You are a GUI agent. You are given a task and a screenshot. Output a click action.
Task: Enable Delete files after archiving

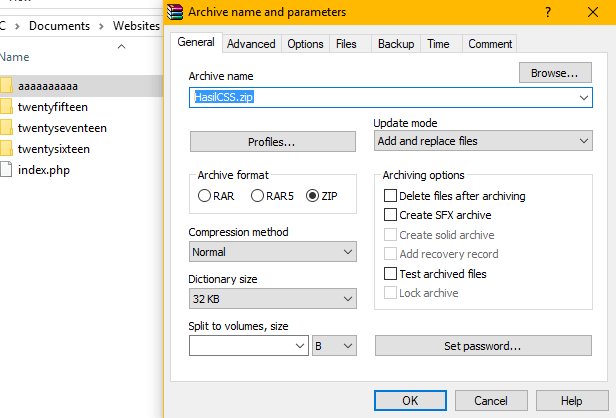390,195
